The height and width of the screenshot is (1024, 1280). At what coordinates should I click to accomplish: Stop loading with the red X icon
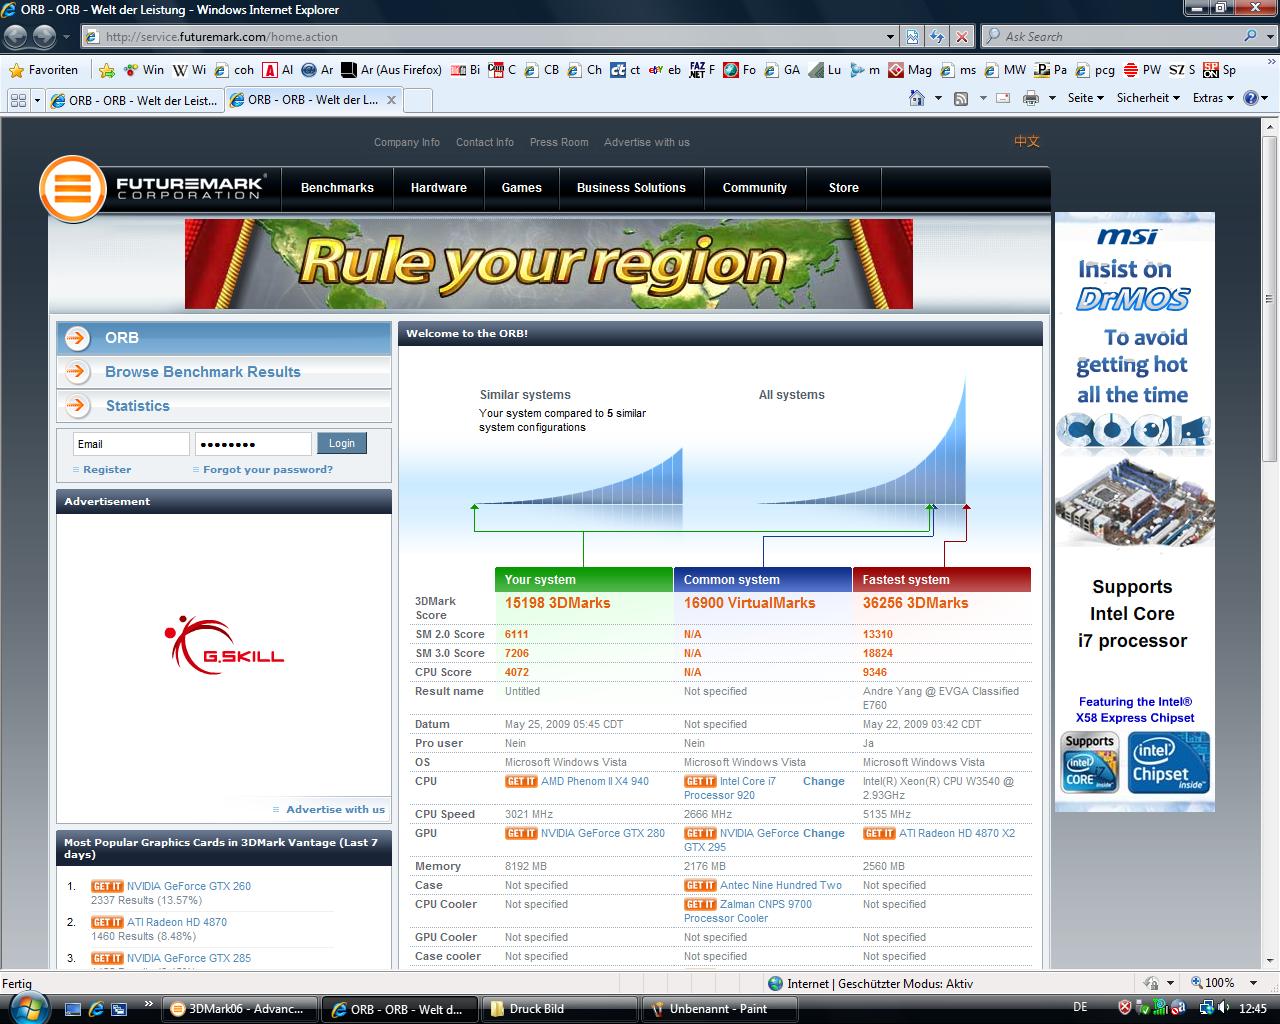[962, 37]
